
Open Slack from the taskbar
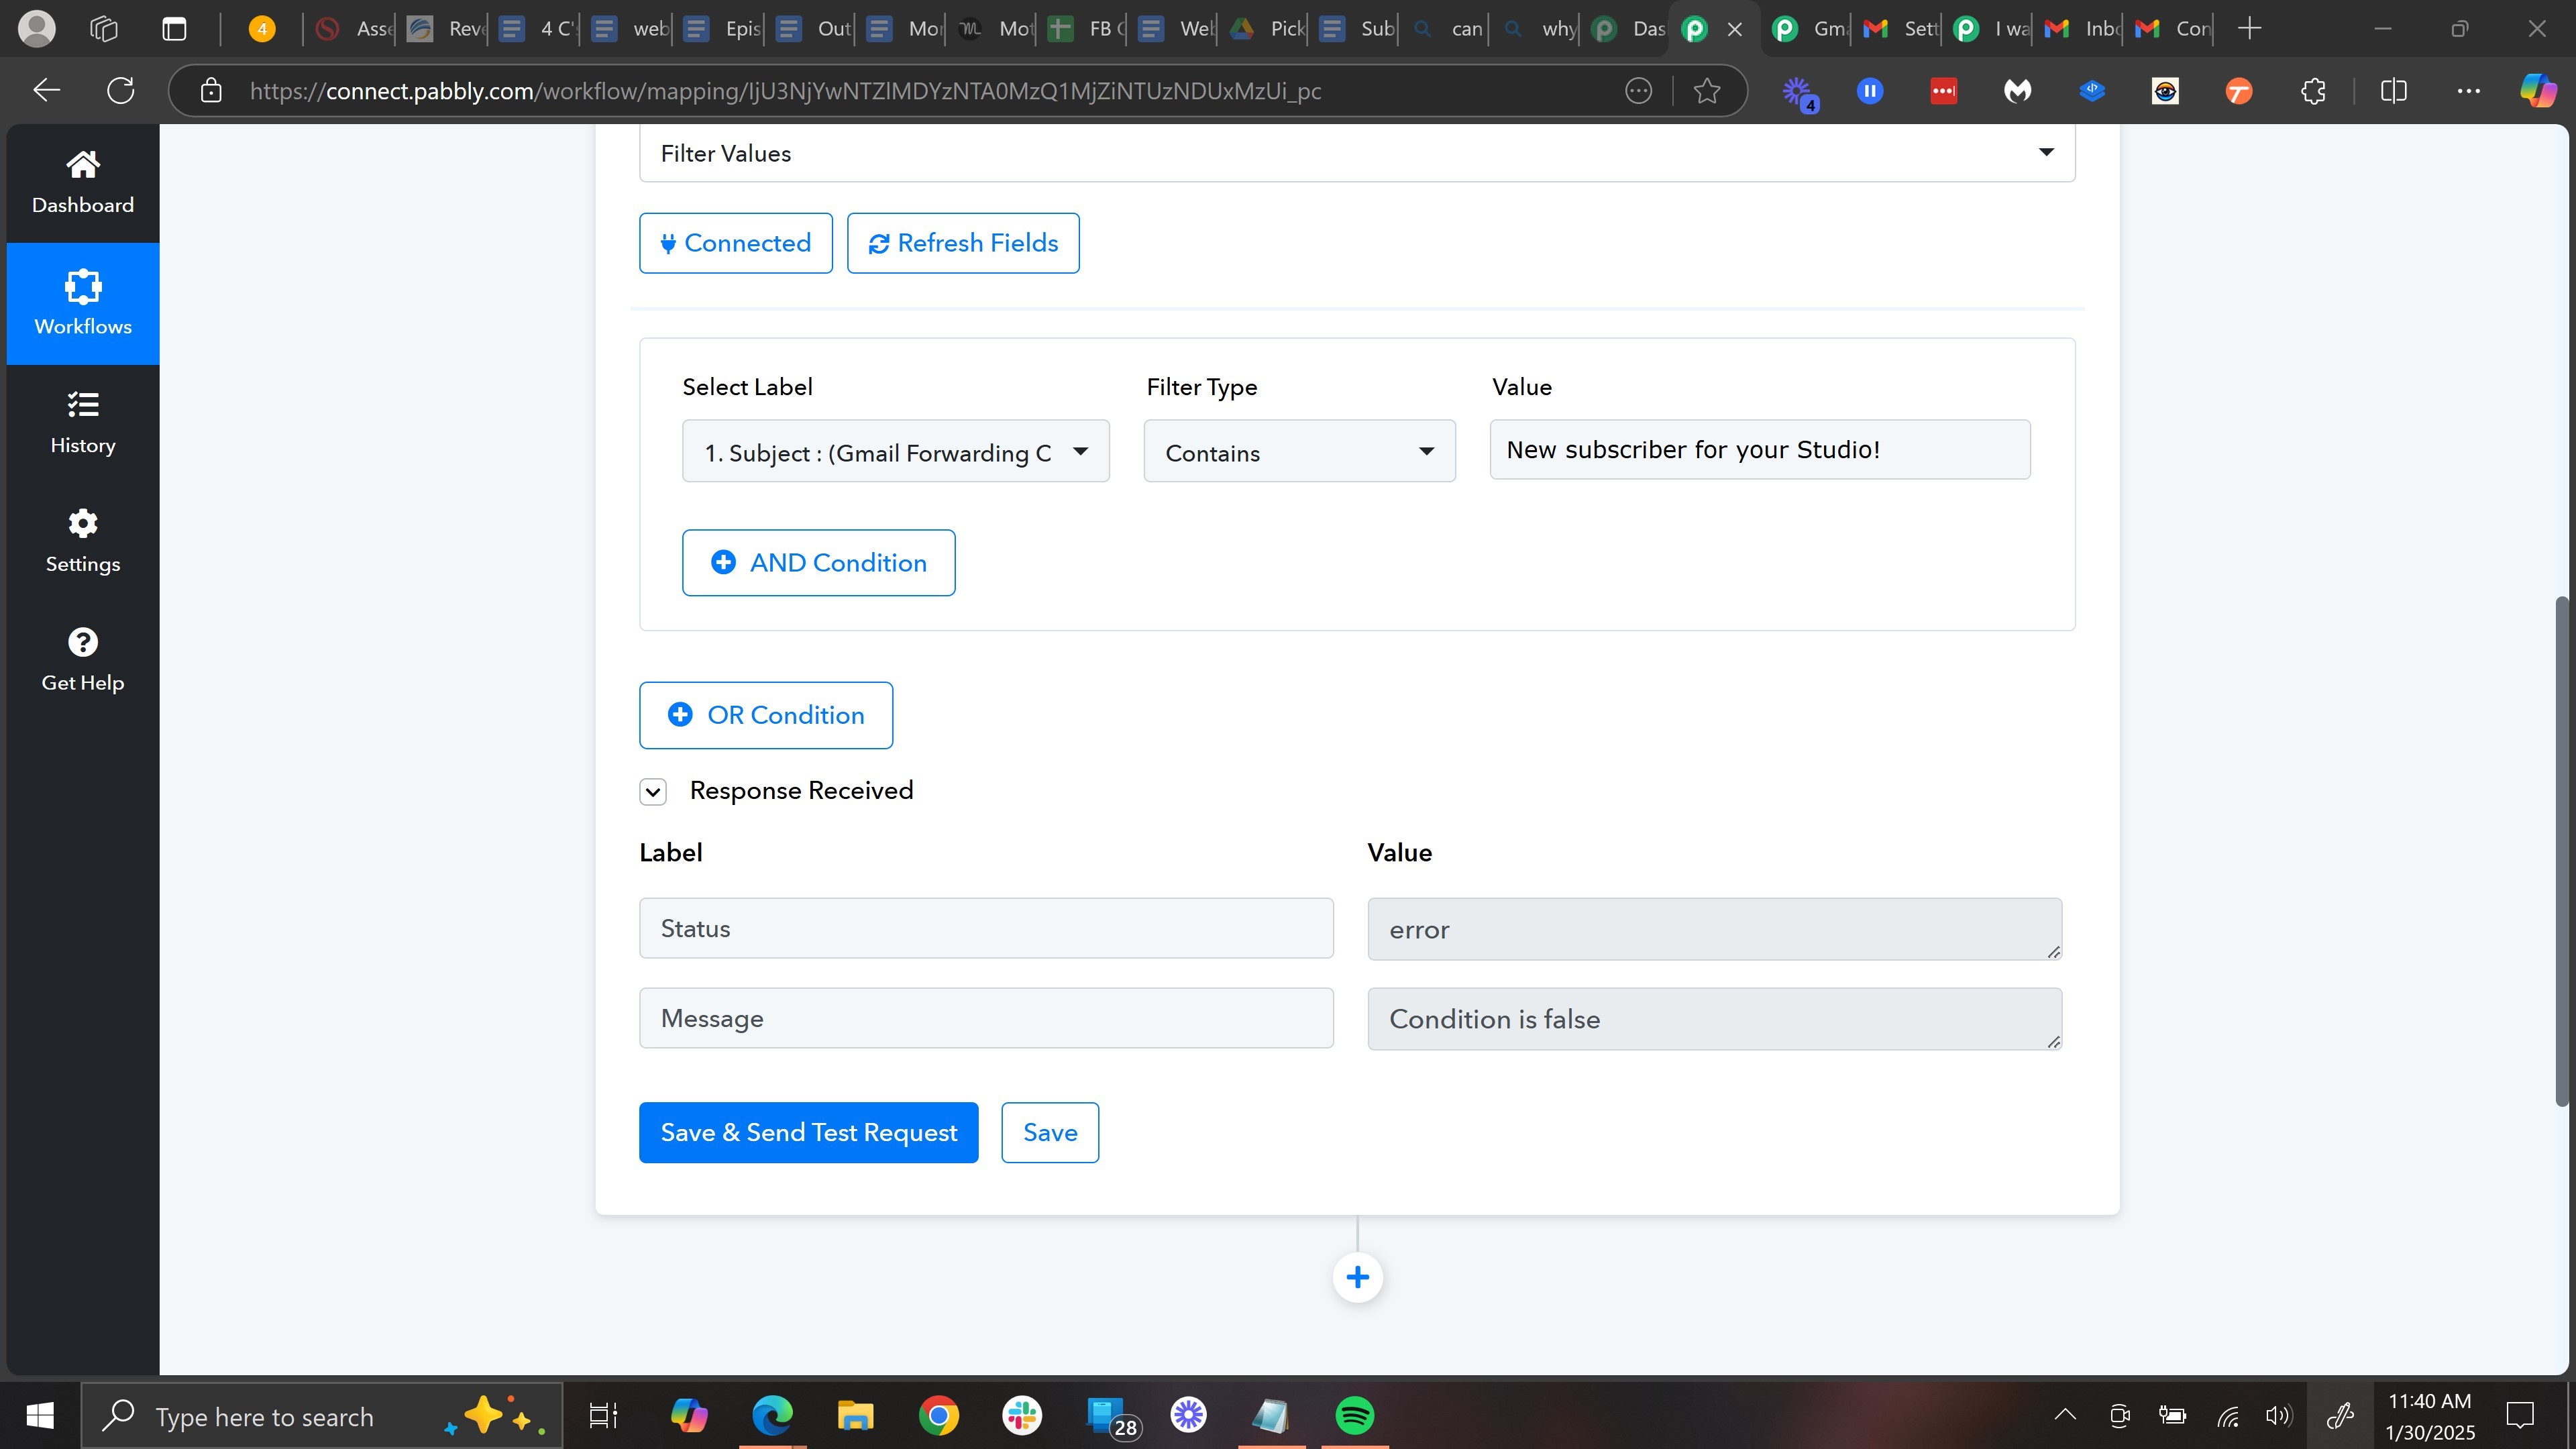click(1022, 1416)
